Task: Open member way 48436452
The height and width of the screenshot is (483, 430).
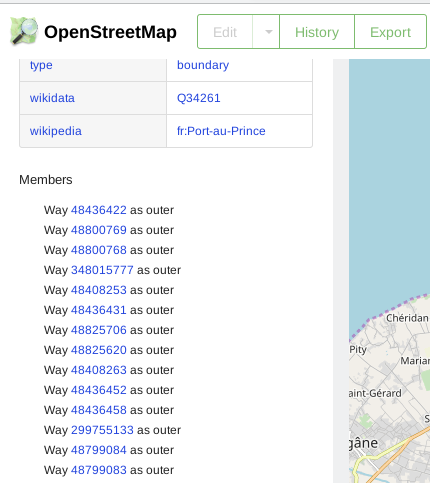Action: [99, 390]
